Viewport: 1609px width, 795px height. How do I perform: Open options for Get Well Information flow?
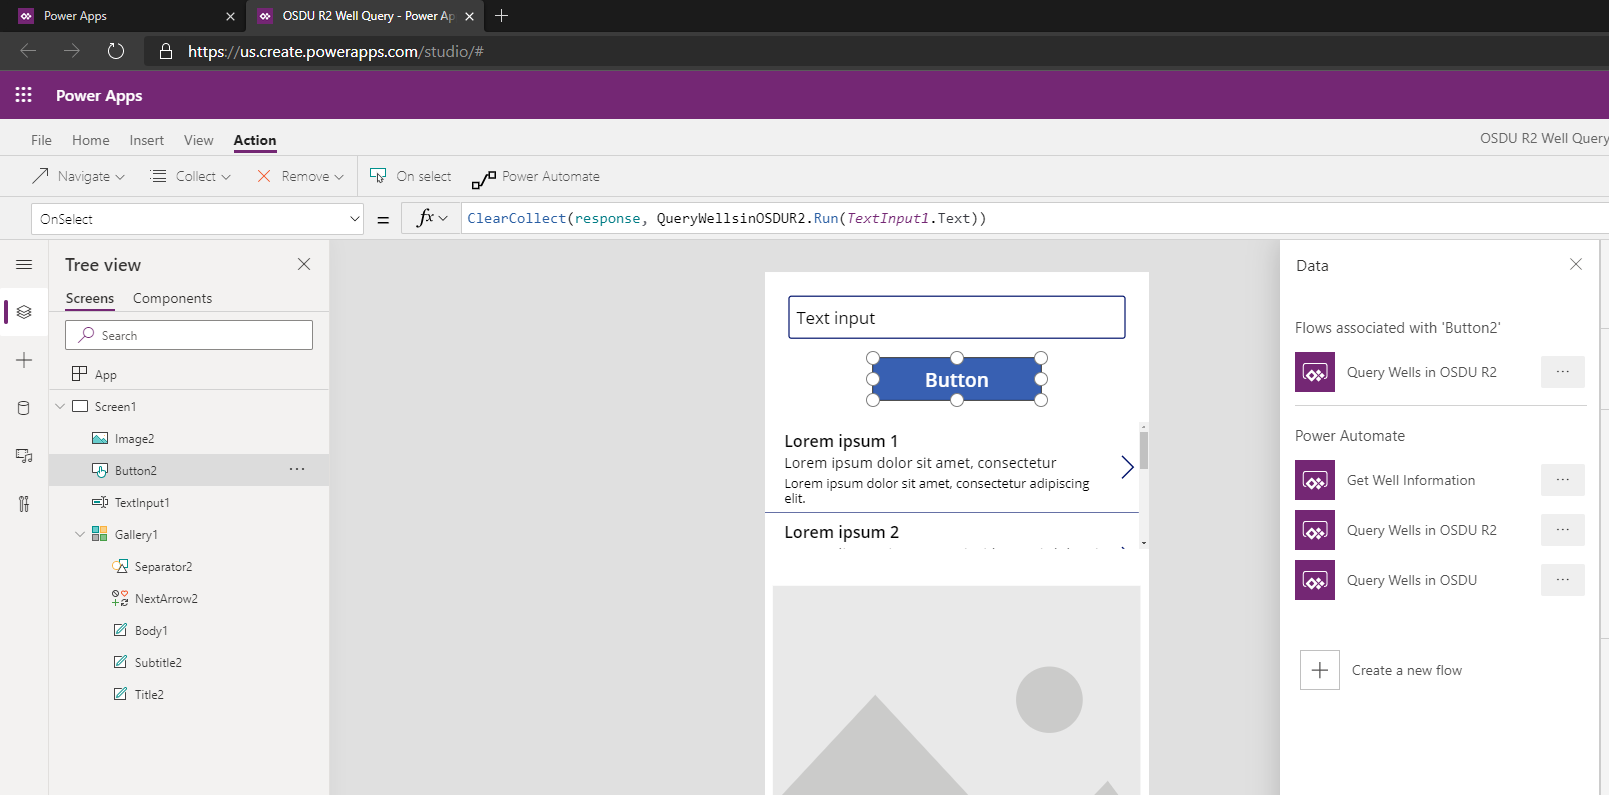[x=1563, y=480]
